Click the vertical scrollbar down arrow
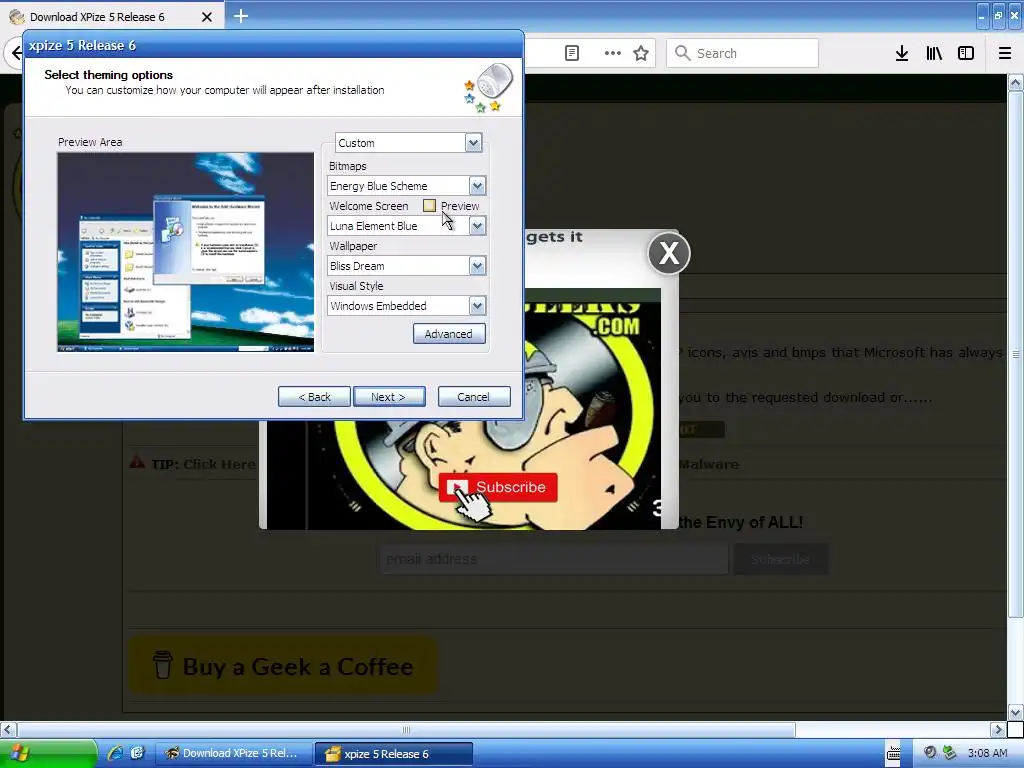1024x768 pixels. point(1016,712)
